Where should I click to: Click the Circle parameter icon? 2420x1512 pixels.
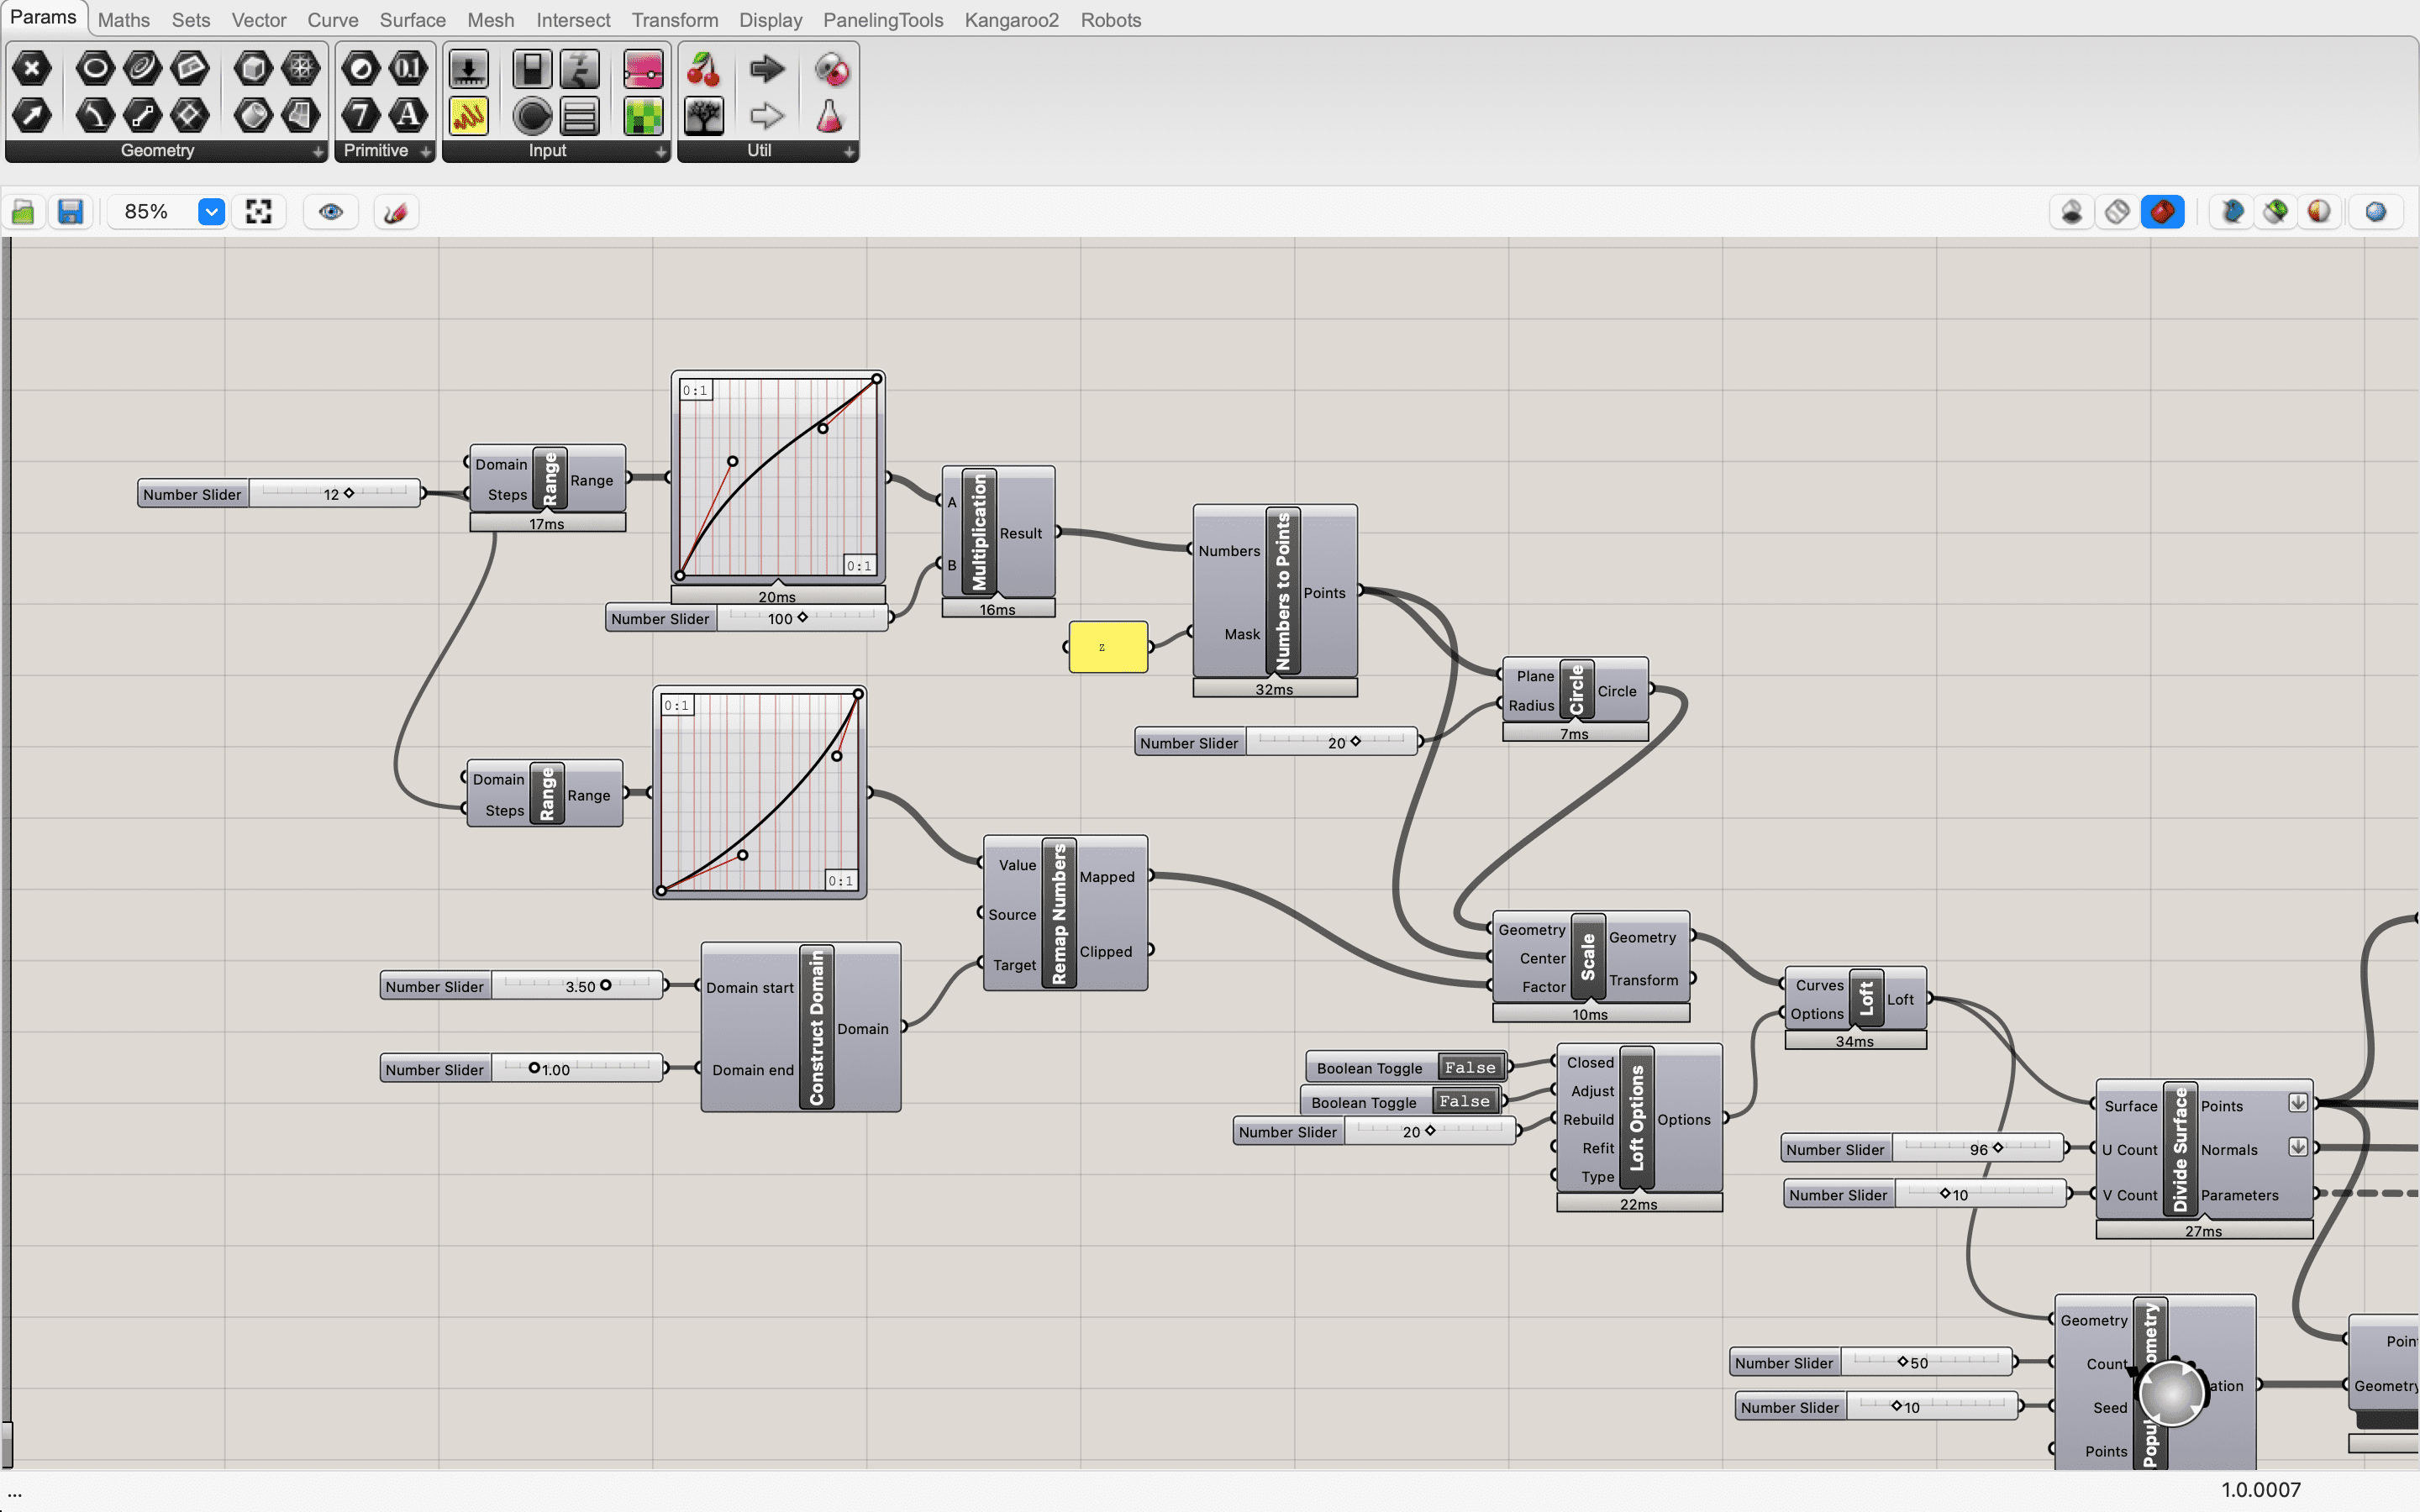(x=95, y=69)
